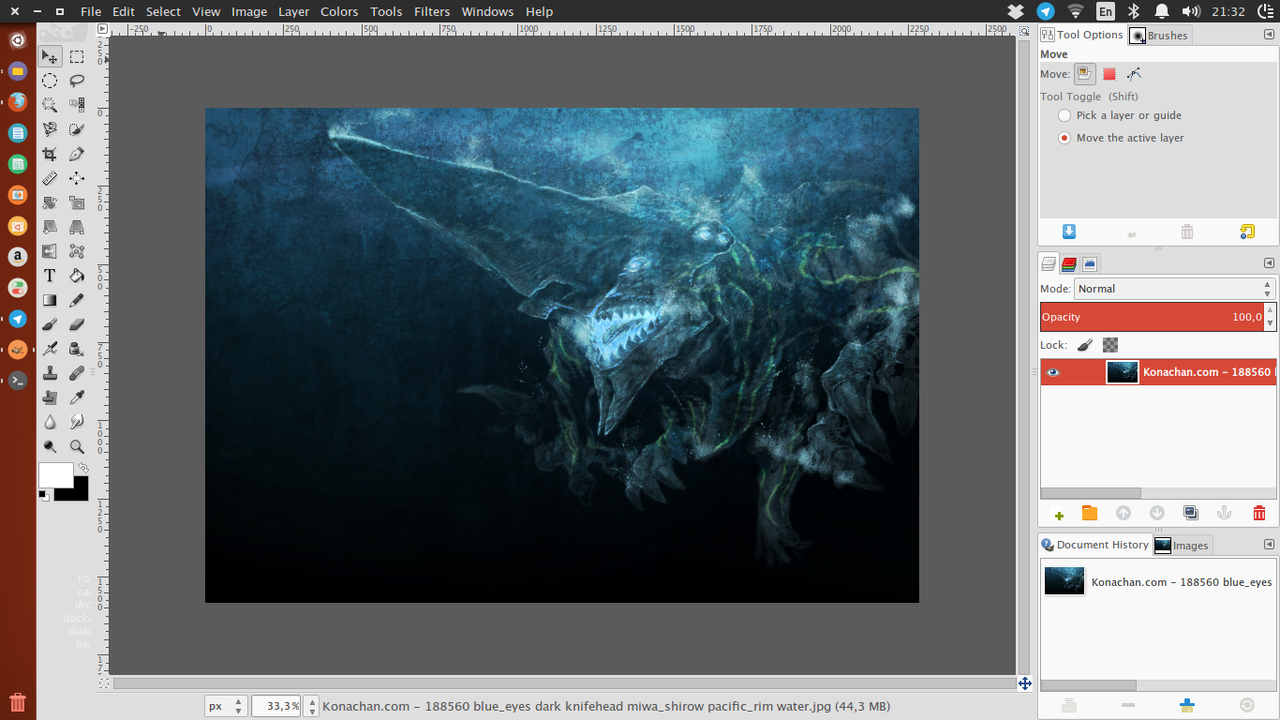Choose 'Move the active layer' option
The height and width of the screenshot is (720, 1280).
tap(1064, 138)
